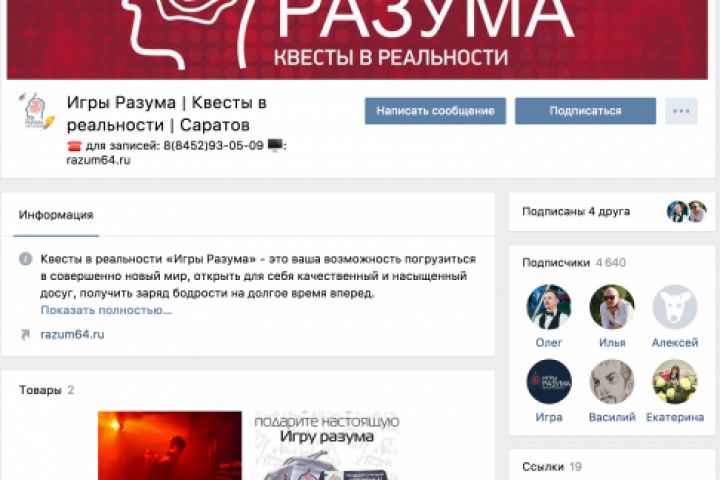Subscribe using the Подписаться button

[x=585, y=111]
